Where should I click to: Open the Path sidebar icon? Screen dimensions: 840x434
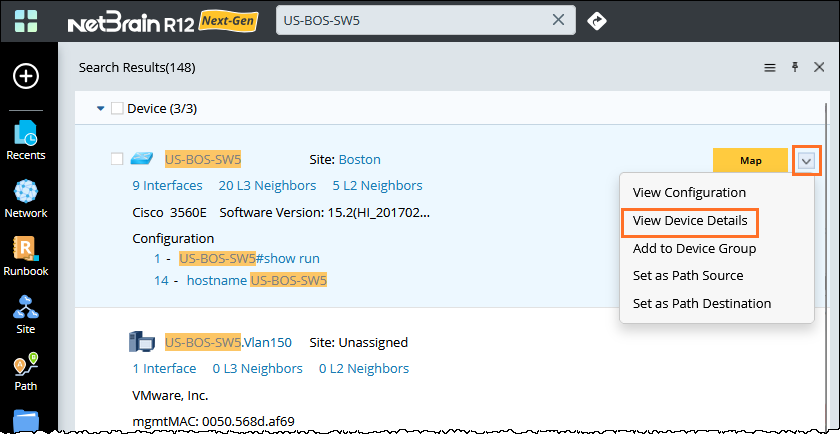pos(26,372)
